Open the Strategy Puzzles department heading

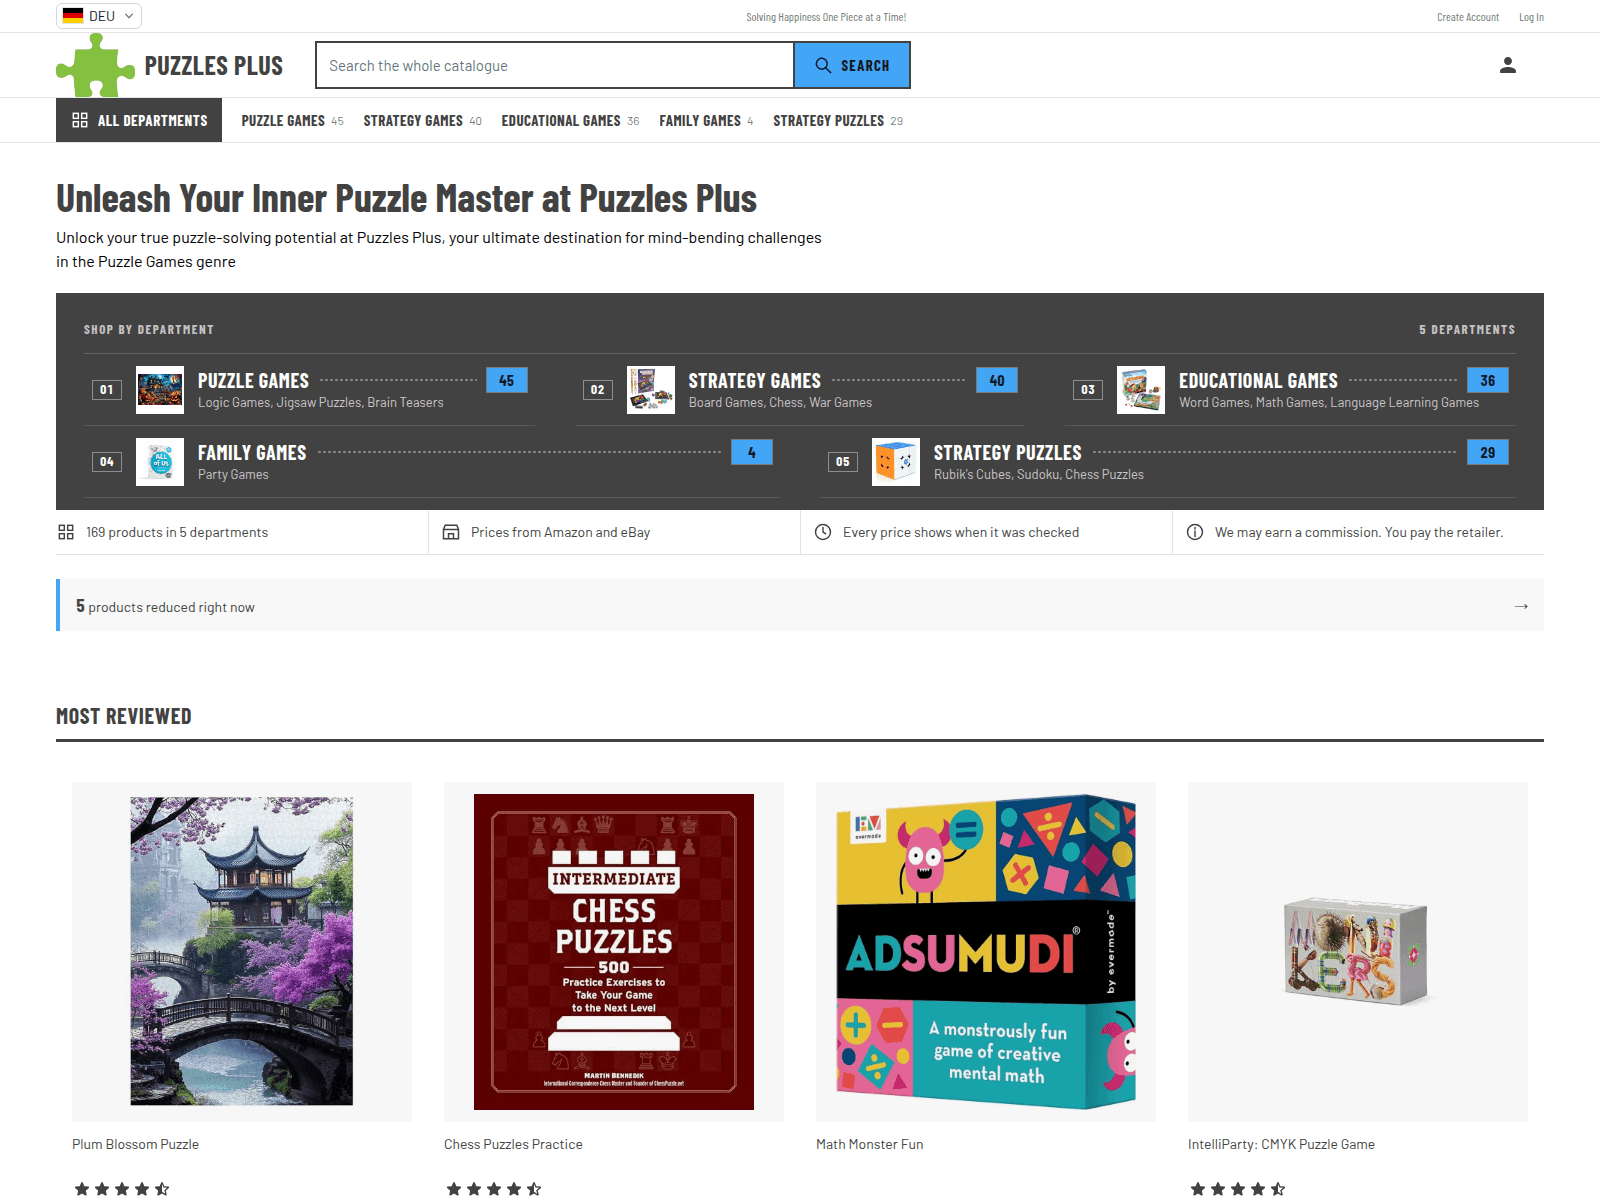pos(1008,453)
